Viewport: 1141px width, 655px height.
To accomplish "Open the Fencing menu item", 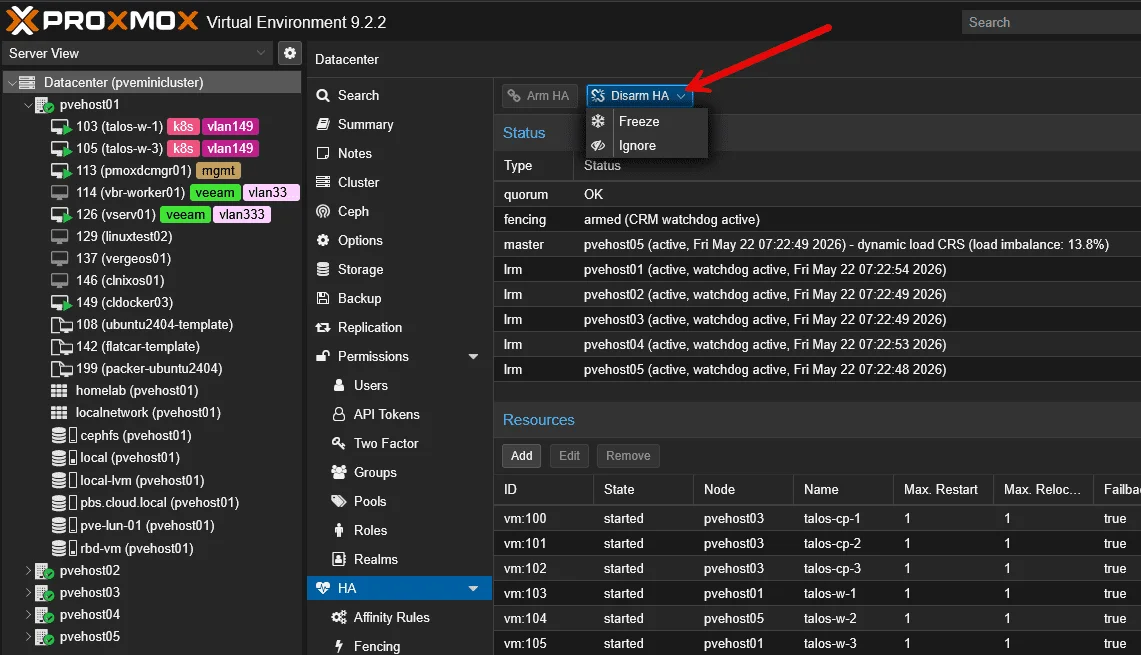I will pyautogui.click(x=399, y=646).
